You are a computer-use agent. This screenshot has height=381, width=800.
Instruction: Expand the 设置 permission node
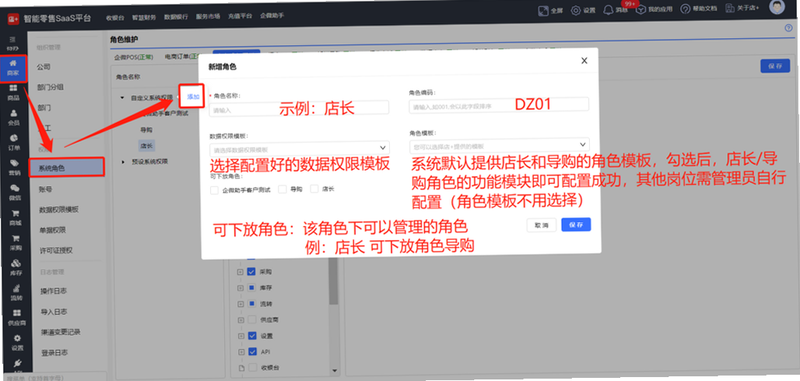(x=241, y=336)
